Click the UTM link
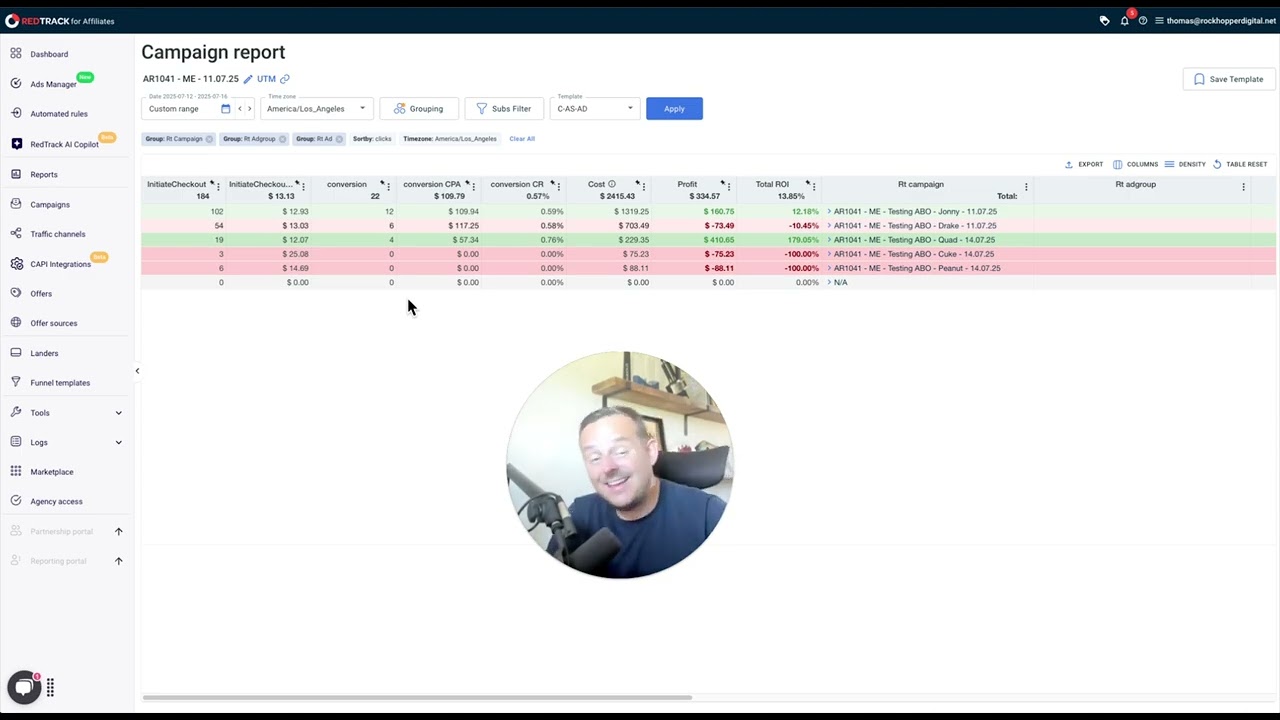 (266, 79)
